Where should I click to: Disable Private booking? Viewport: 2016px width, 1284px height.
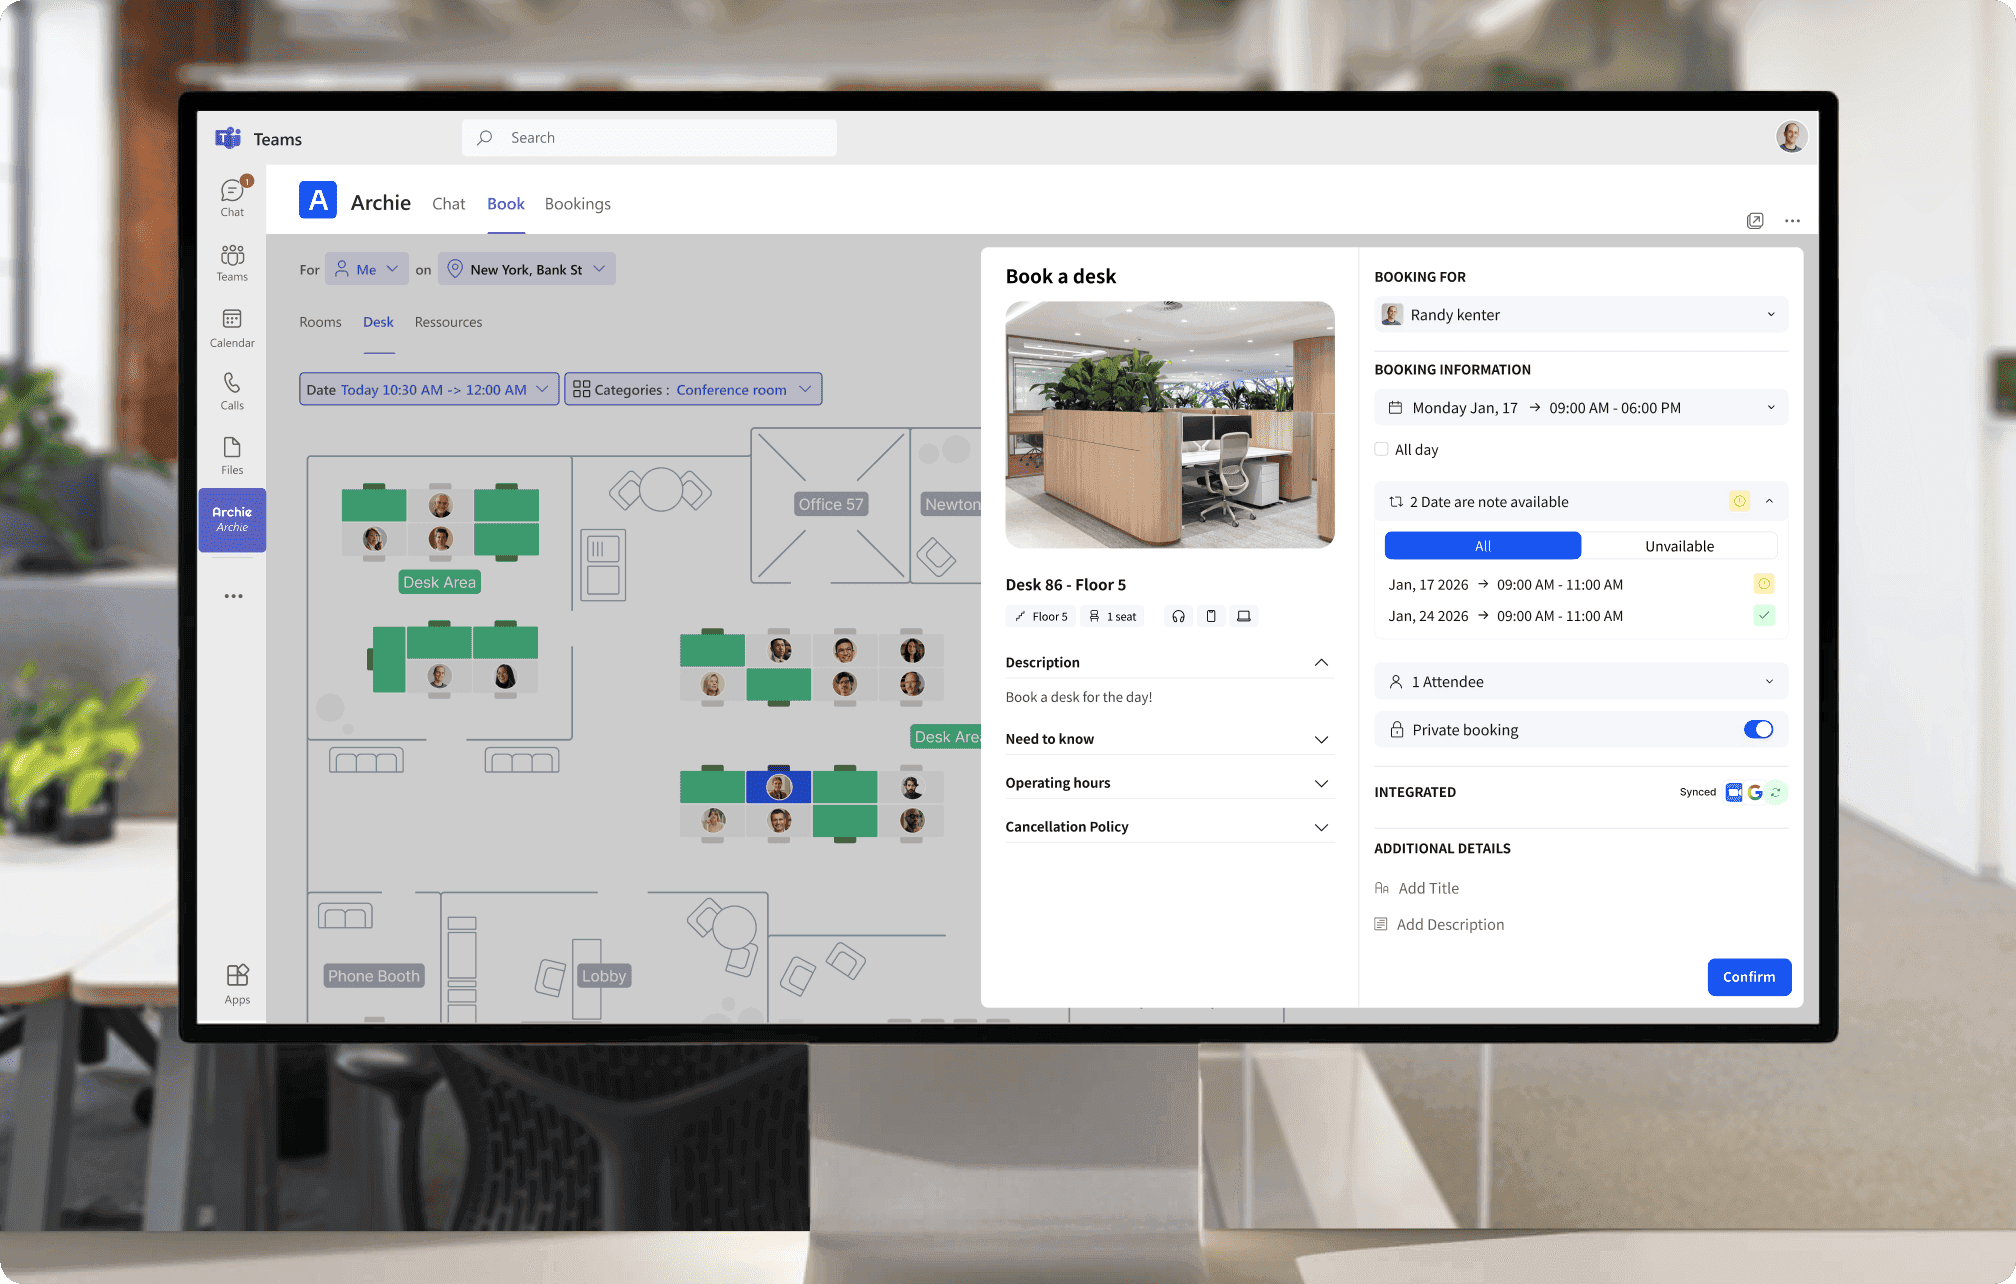[1757, 729]
